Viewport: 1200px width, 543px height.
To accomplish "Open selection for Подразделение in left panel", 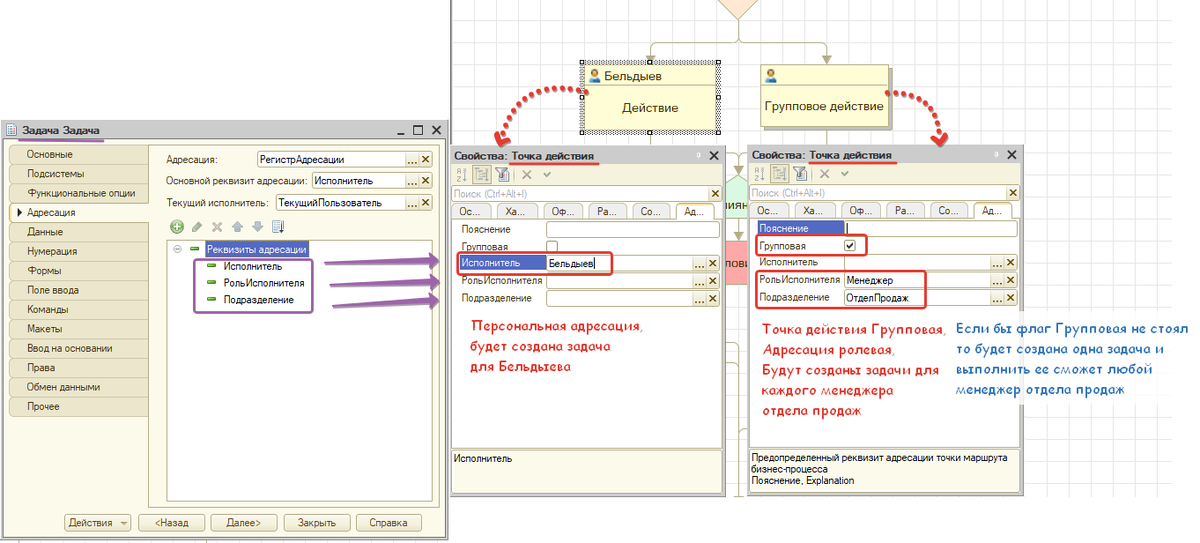I will 700,298.
